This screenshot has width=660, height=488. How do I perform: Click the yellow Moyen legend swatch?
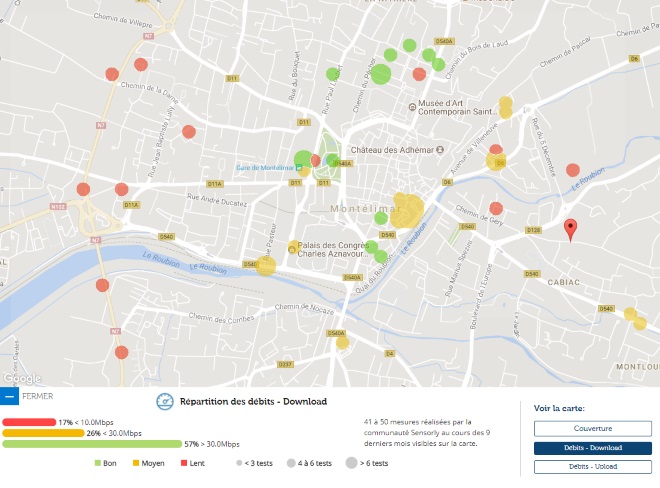pos(136,463)
